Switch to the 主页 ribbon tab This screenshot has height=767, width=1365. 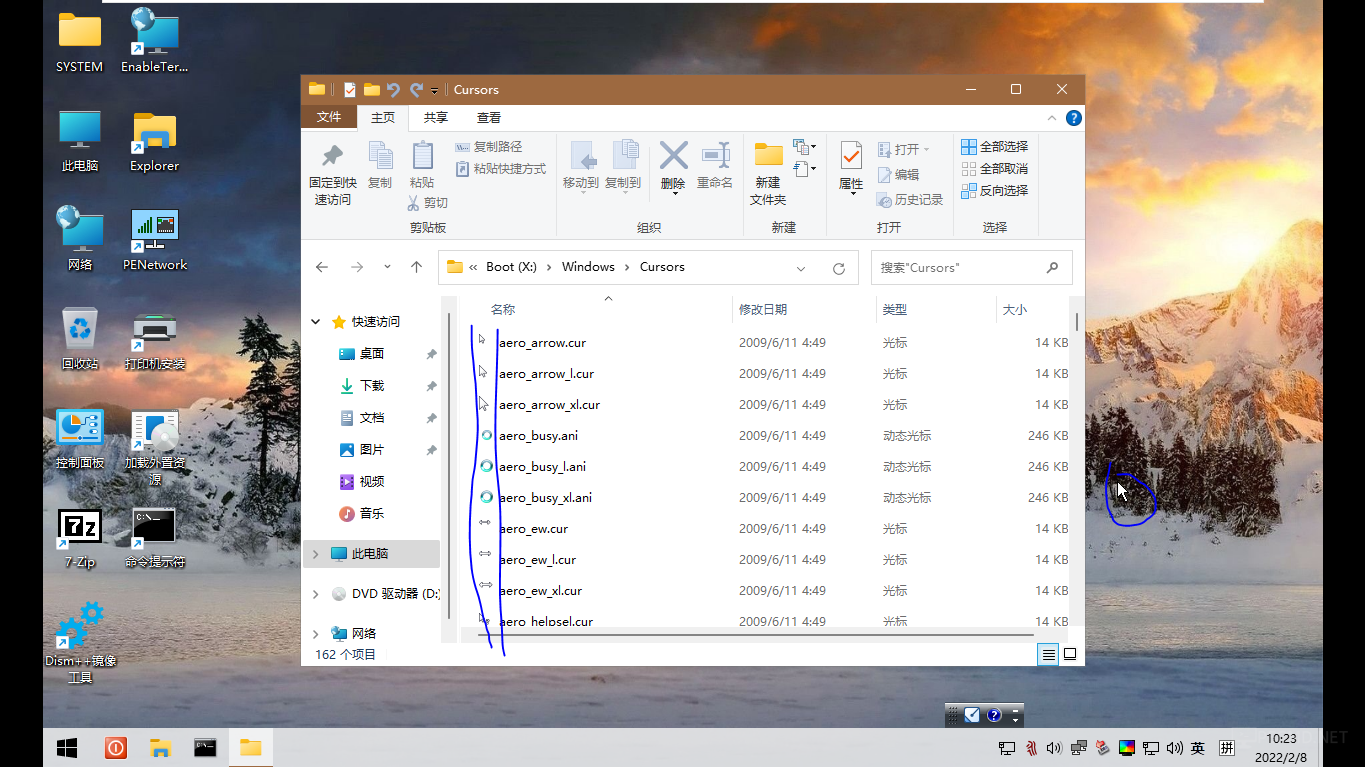(383, 117)
